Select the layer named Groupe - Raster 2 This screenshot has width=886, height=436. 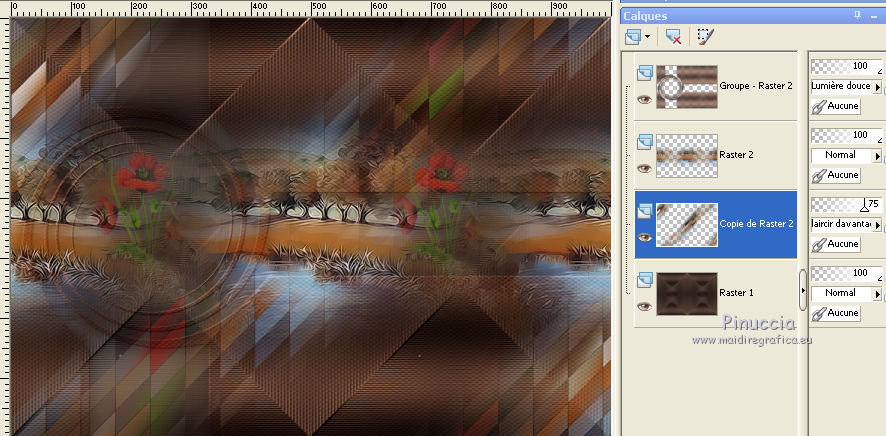tap(755, 86)
